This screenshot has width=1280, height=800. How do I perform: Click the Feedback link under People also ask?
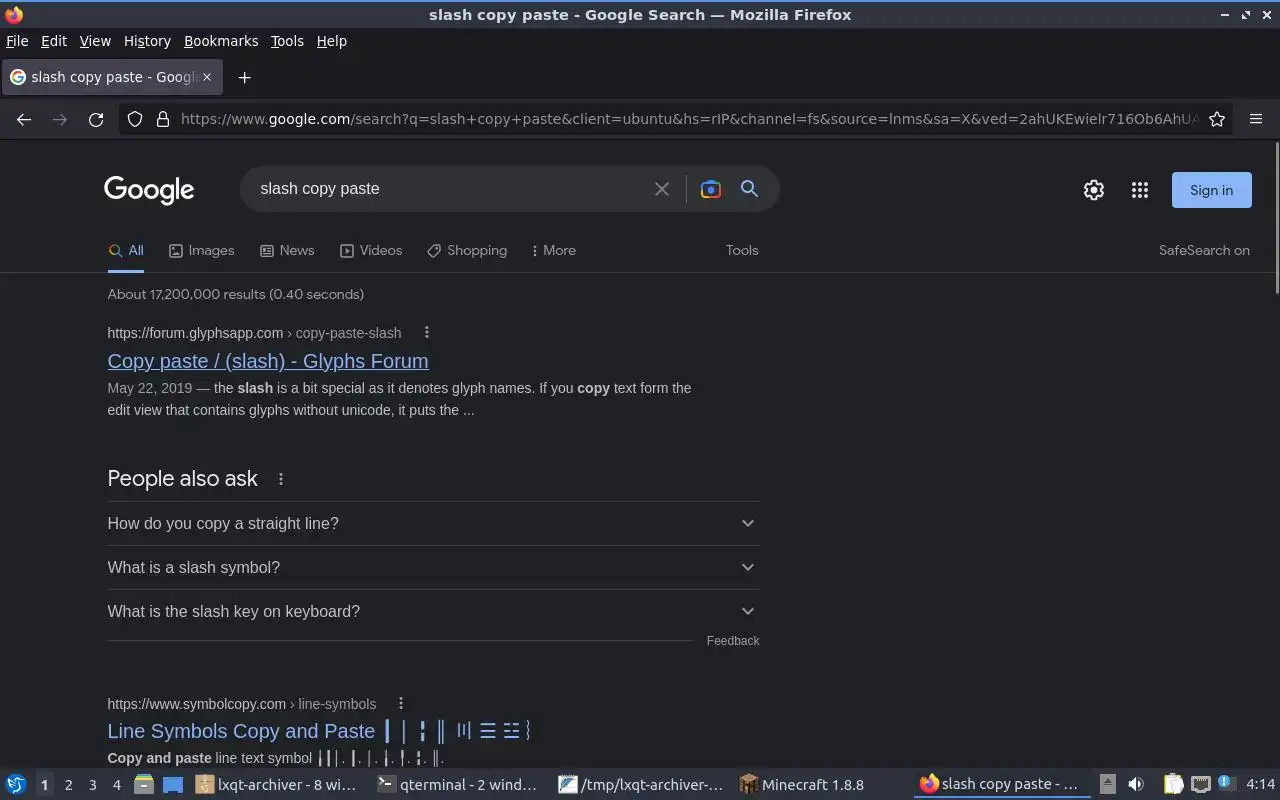[x=733, y=641]
